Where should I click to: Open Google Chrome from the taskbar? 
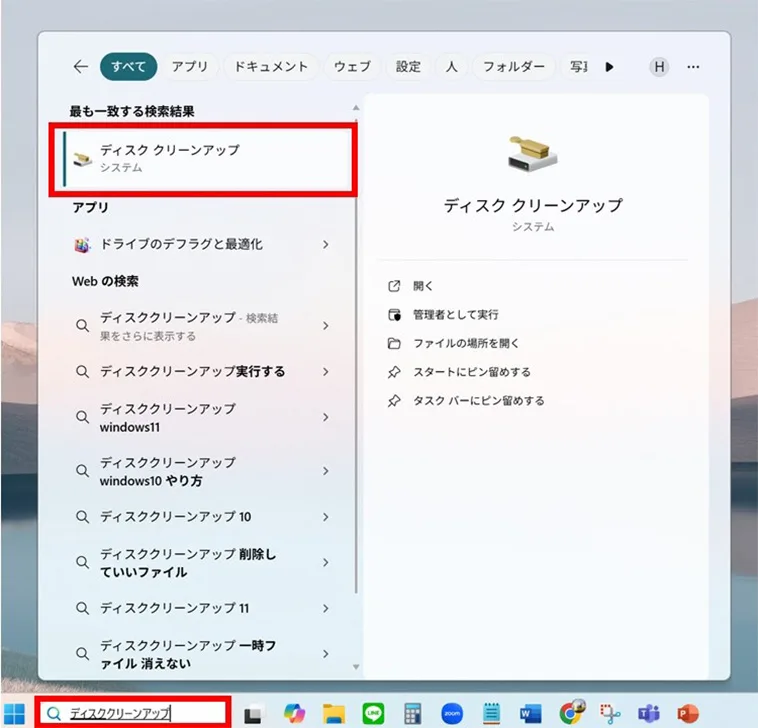coord(570,713)
